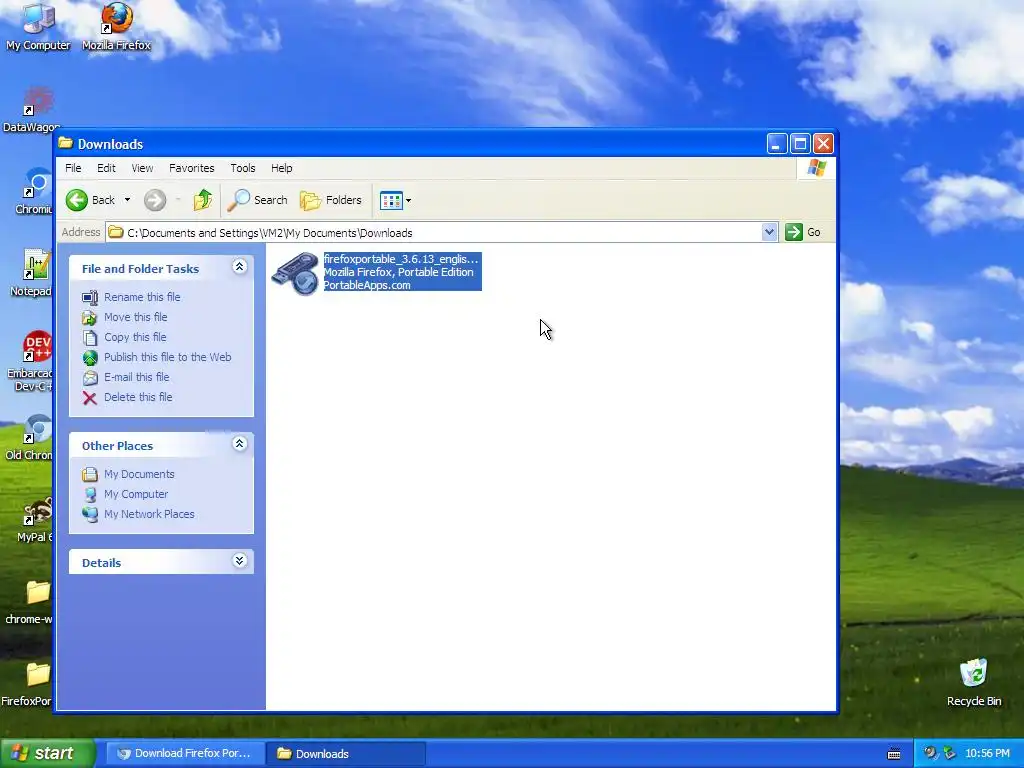This screenshot has width=1024, height=768.
Task: Open the Back history dropdown arrow
Action: (127, 200)
